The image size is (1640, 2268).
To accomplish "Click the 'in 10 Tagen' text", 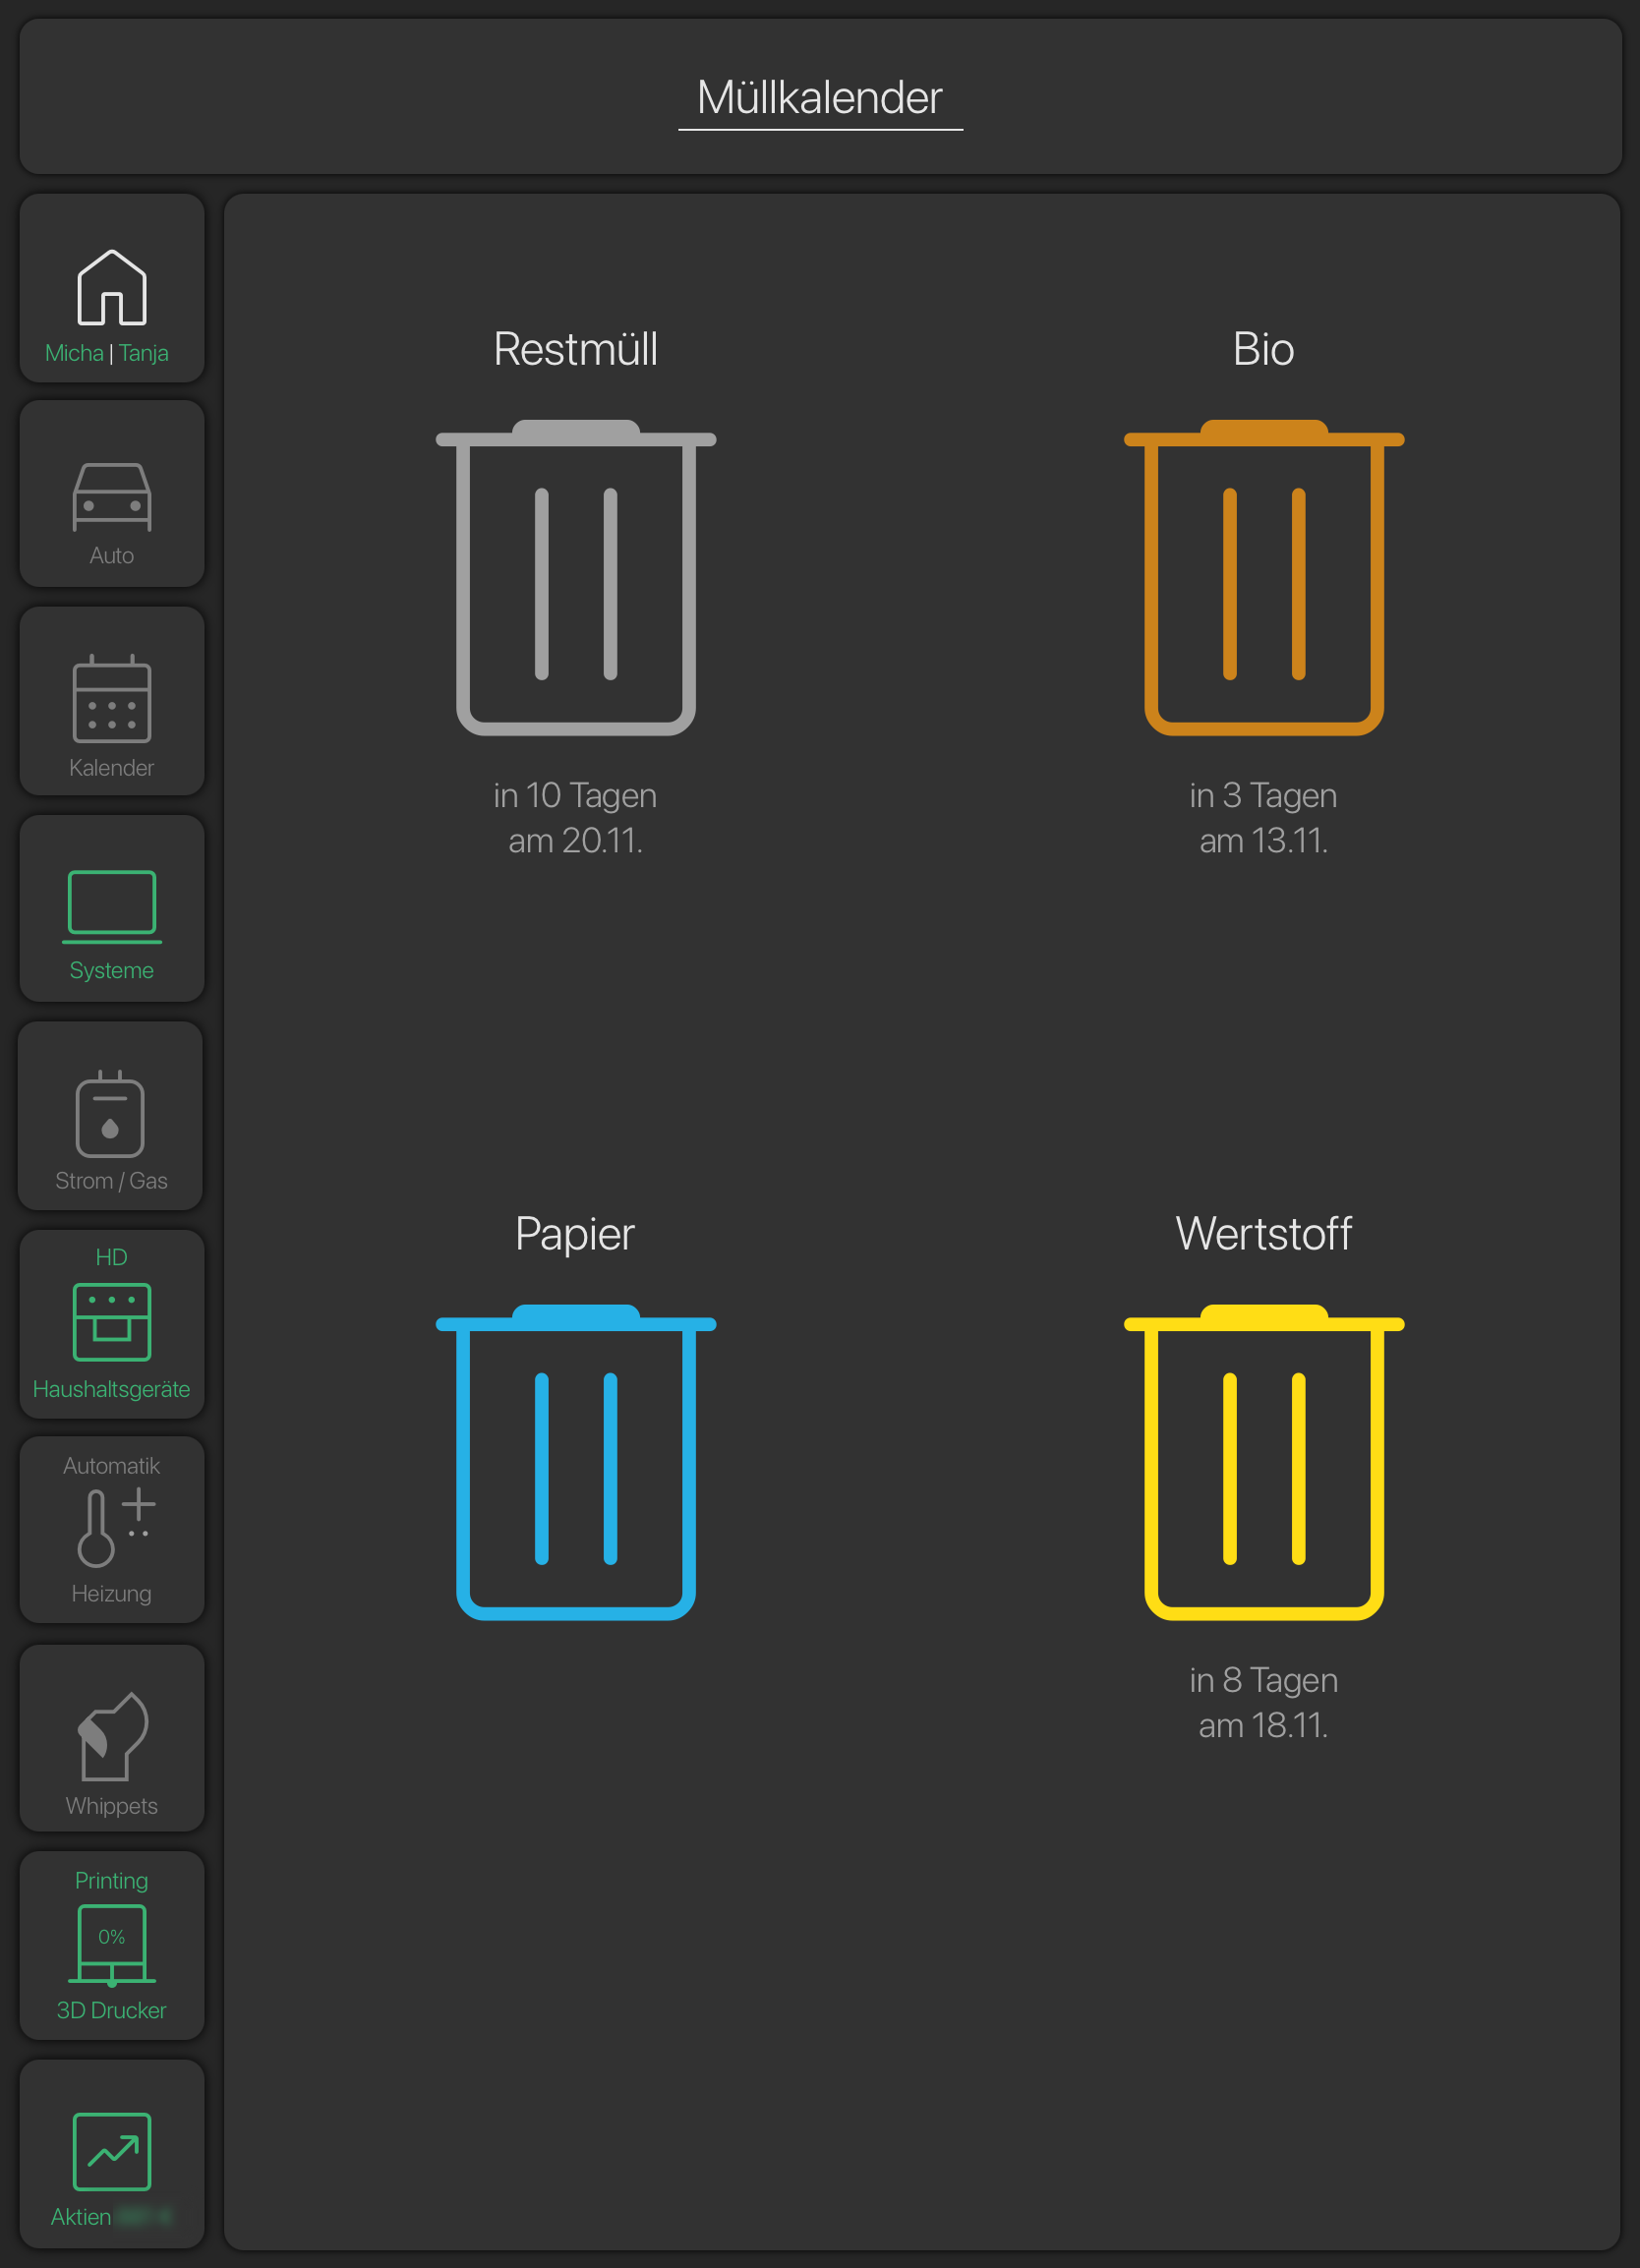I will click(575, 796).
